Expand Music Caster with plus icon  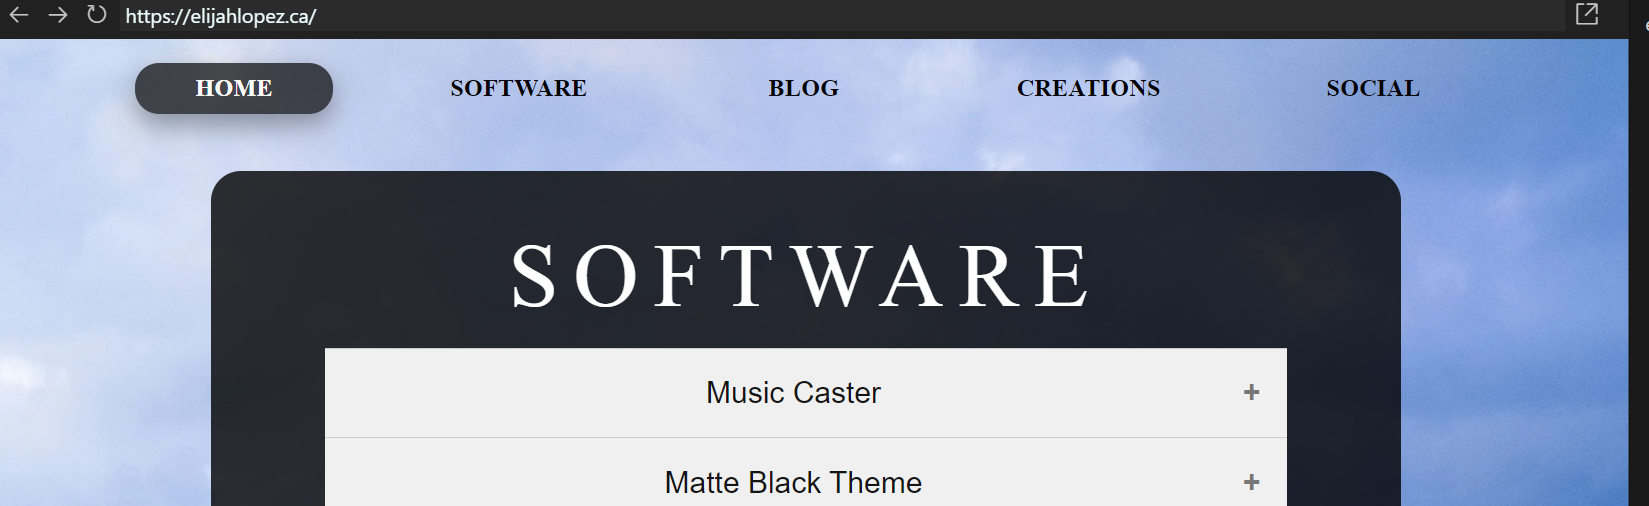click(x=1251, y=392)
